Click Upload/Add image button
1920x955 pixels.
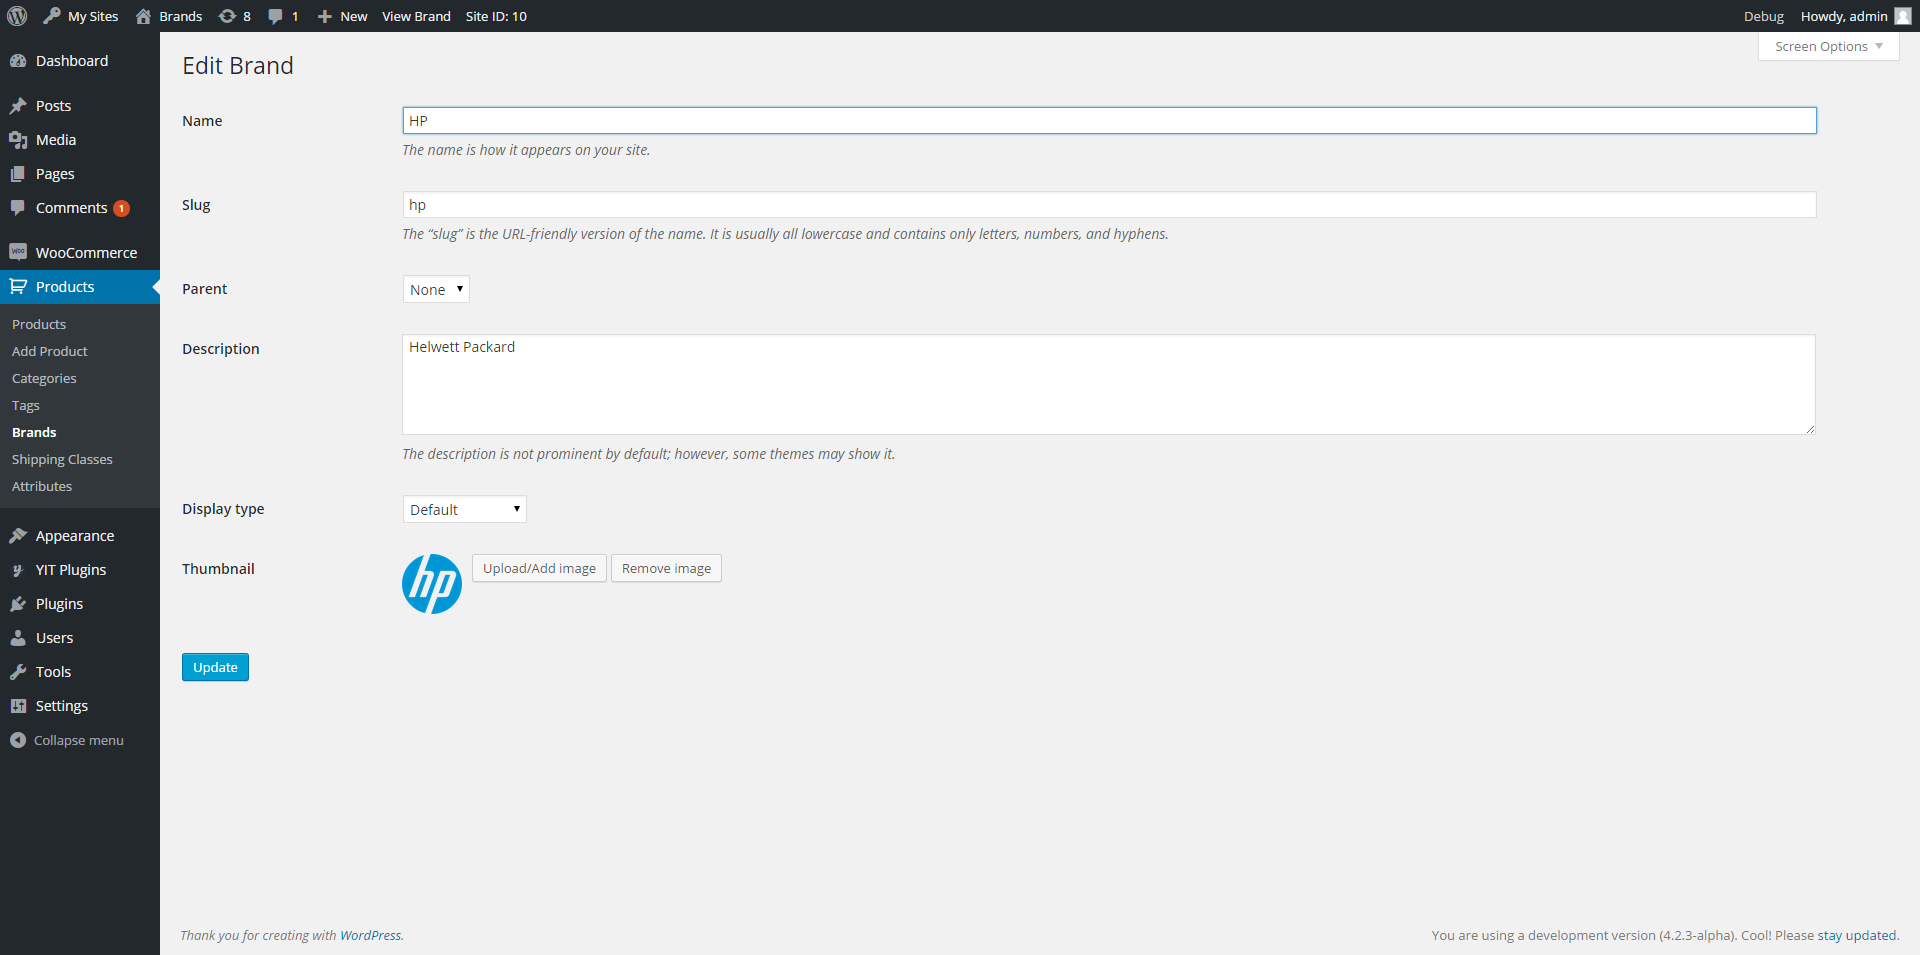(539, 568)
